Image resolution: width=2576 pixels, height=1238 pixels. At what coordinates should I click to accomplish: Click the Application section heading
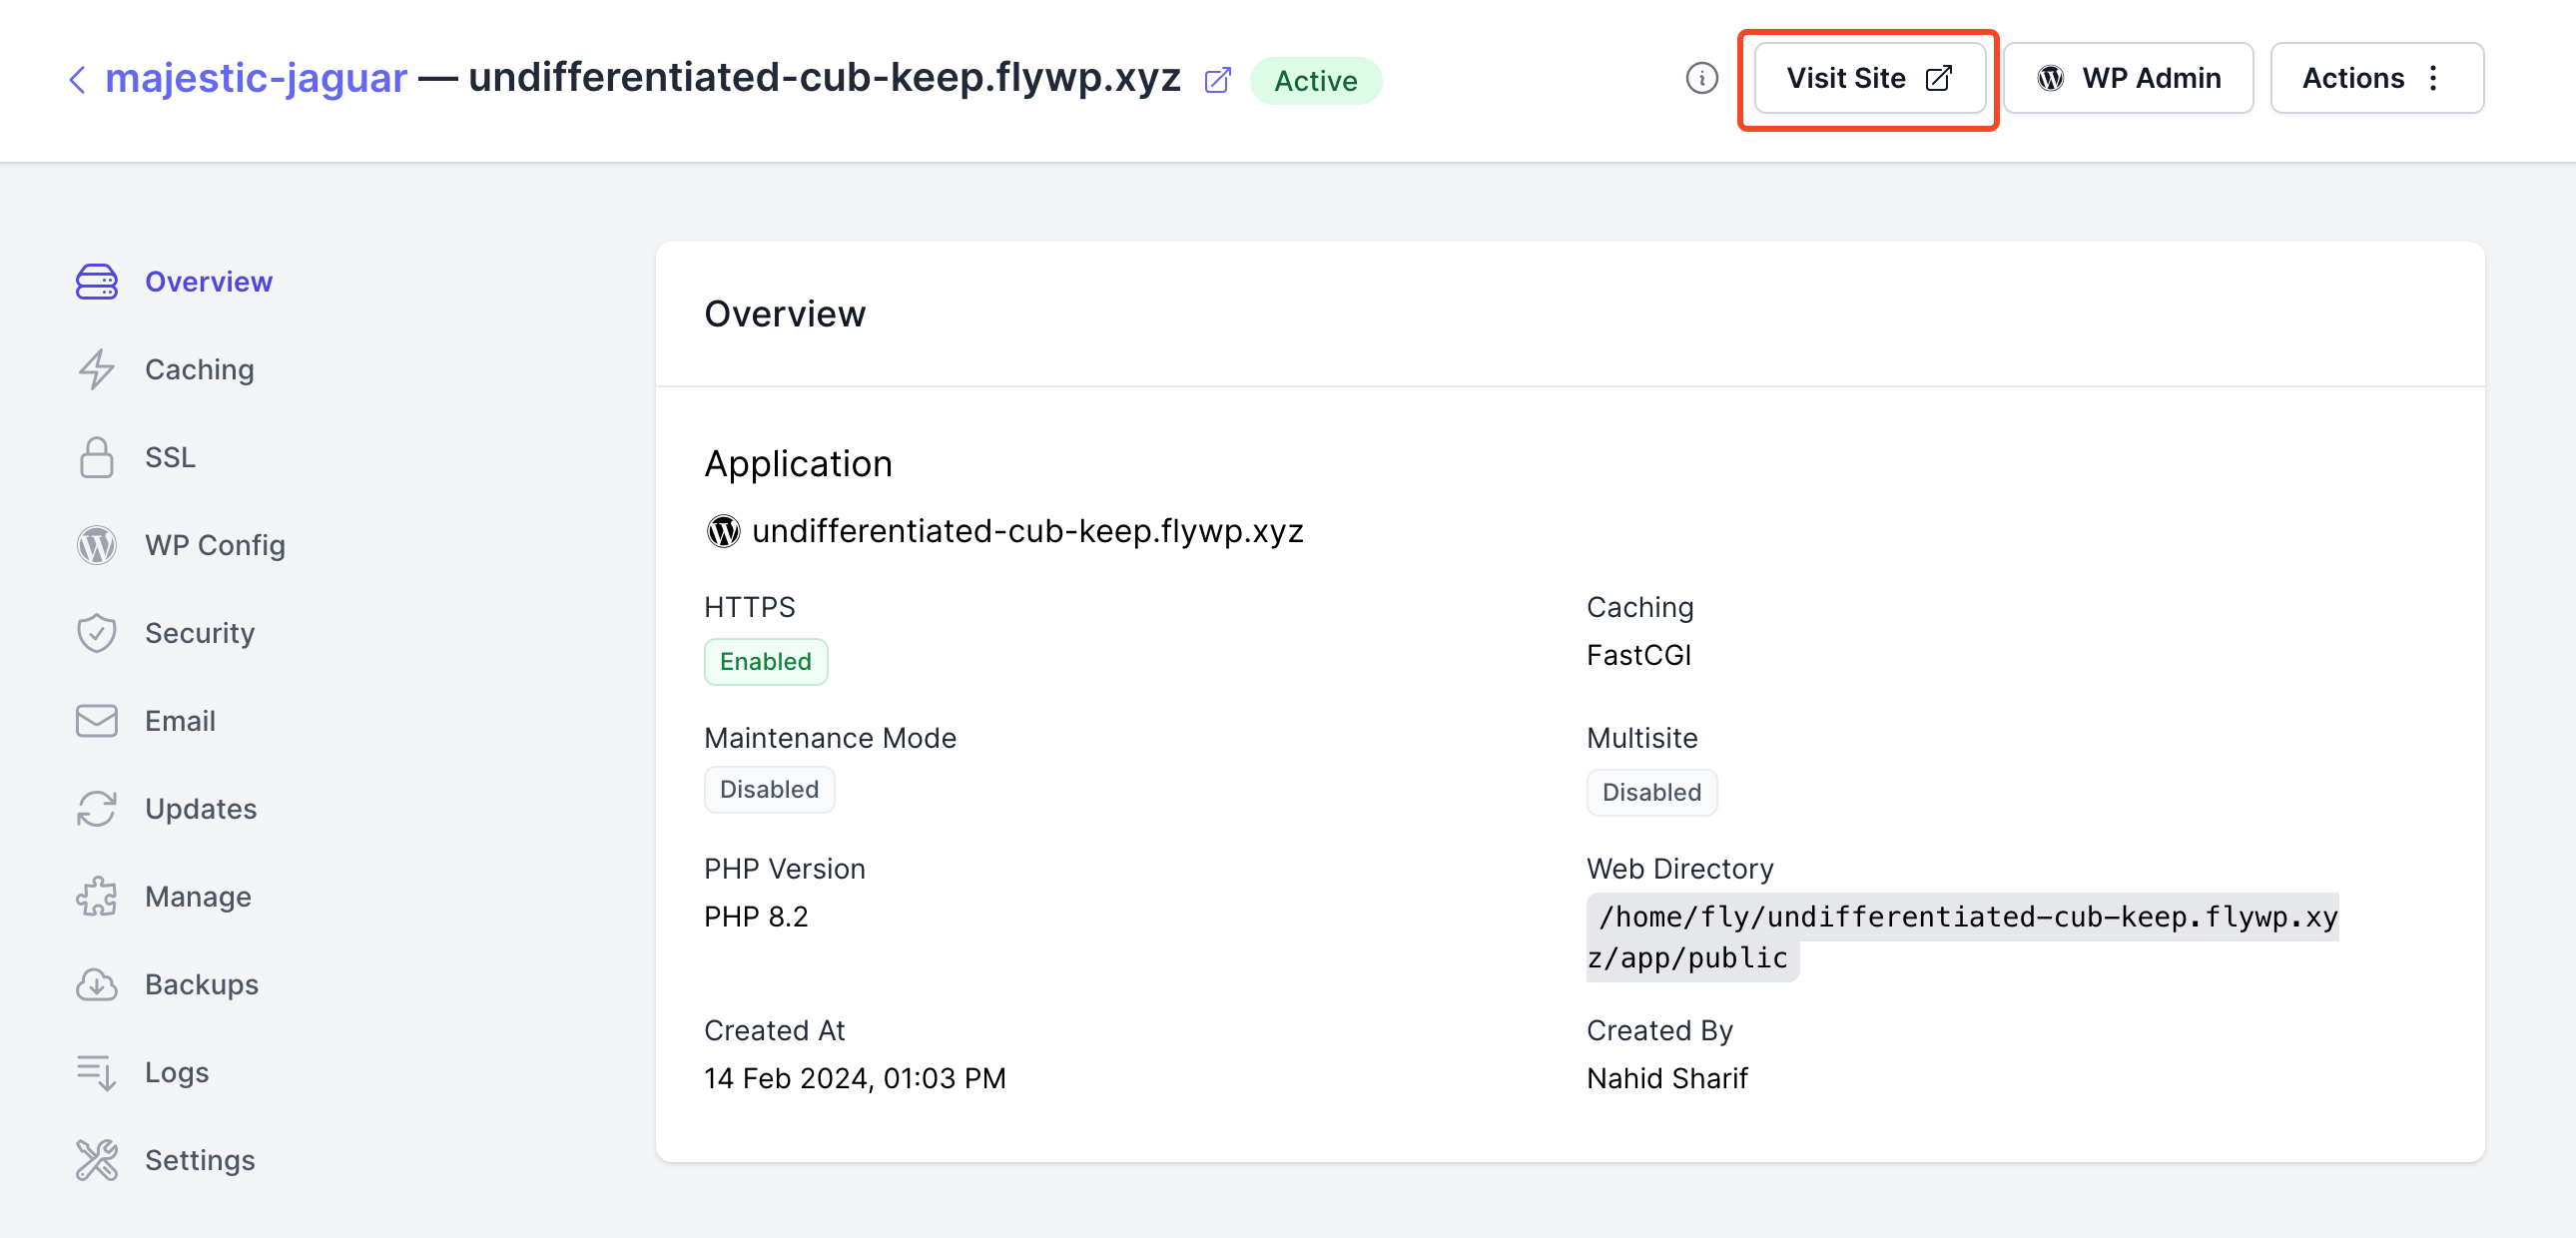798,464
